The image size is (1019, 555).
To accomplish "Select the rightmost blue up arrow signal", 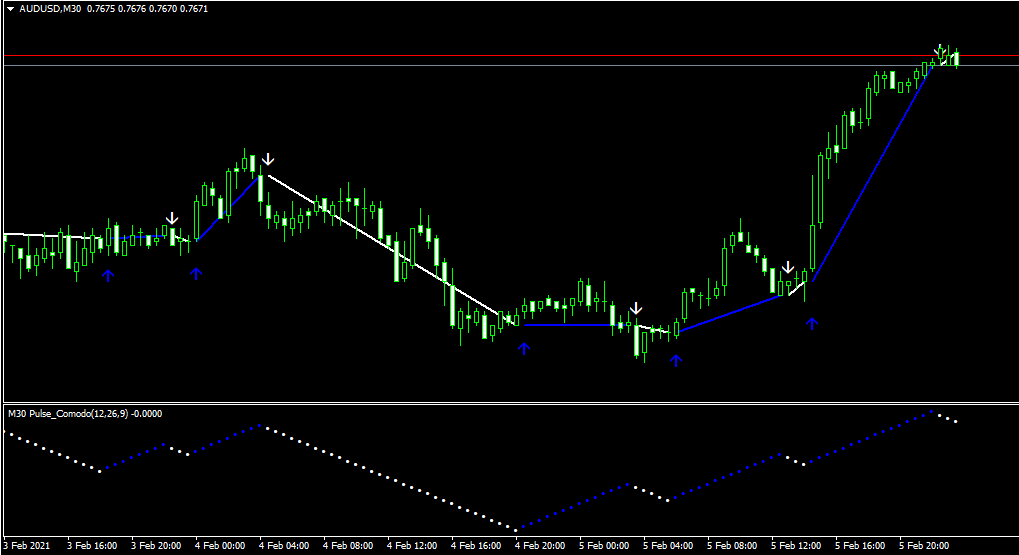I will point(812,322).
